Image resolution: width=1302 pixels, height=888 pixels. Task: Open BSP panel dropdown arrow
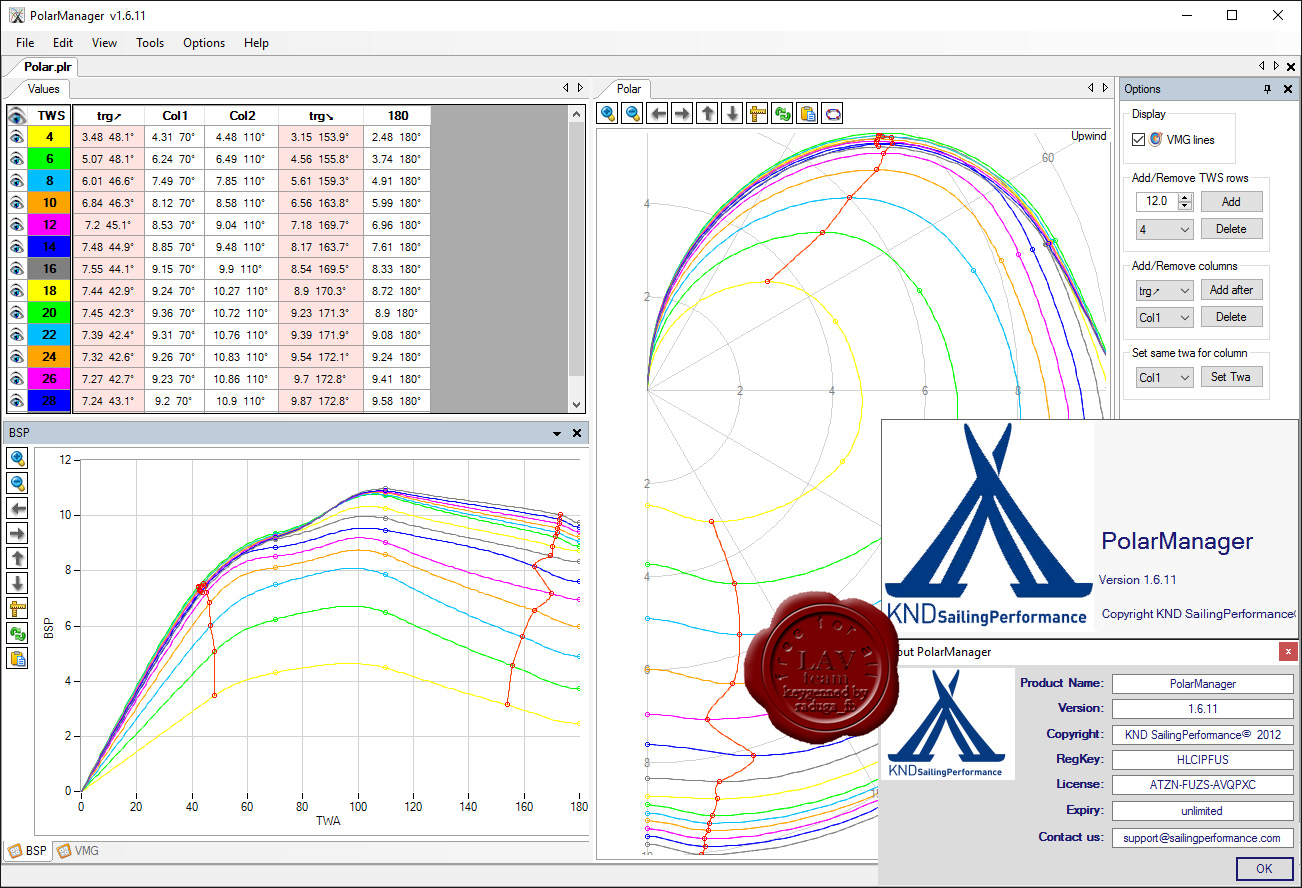tap(557, 434)
